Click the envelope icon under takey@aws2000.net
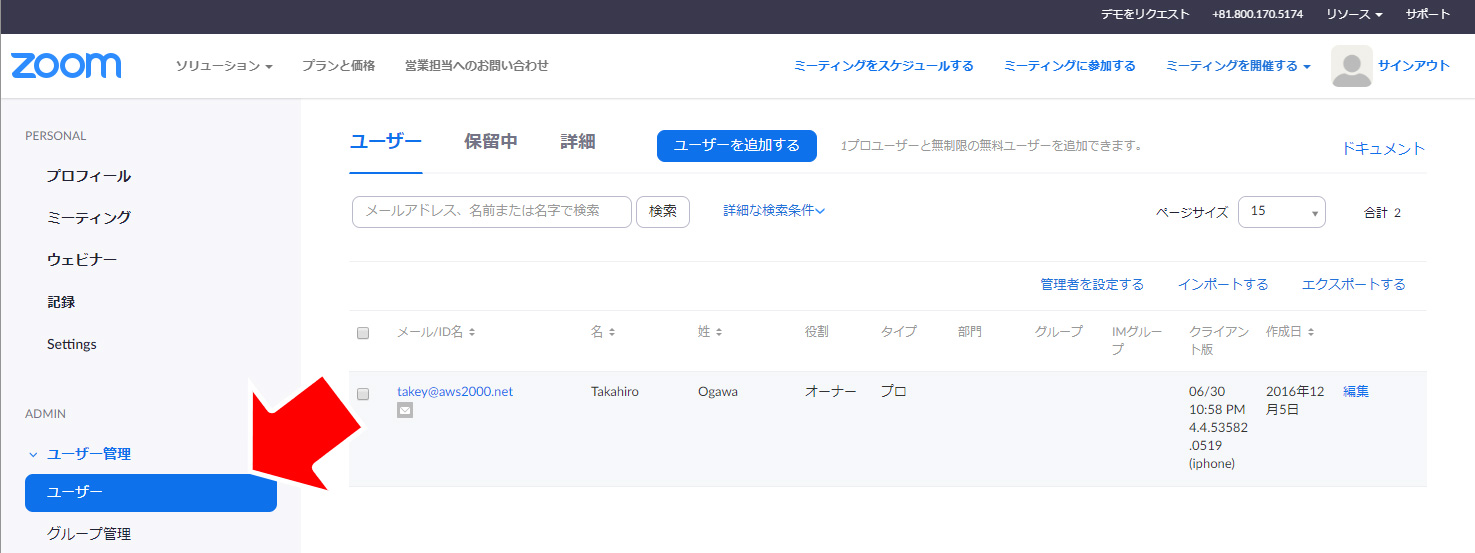The width and height of the screenshot is (1475, 553). click(x=404, y=410)
